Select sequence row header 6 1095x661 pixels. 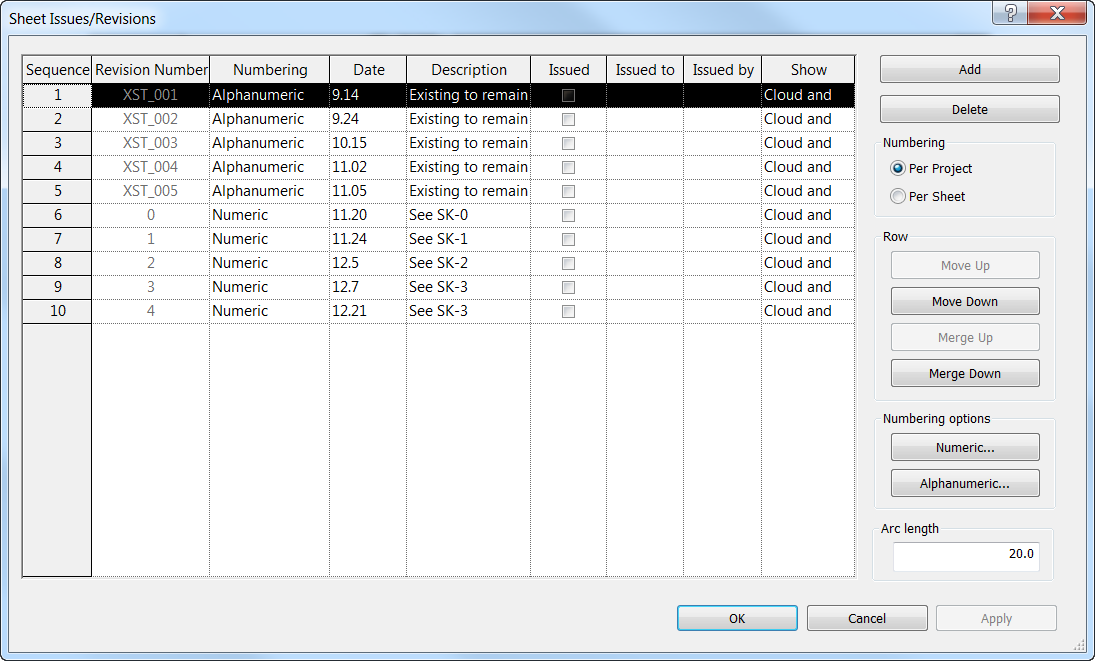coord(57,215)
